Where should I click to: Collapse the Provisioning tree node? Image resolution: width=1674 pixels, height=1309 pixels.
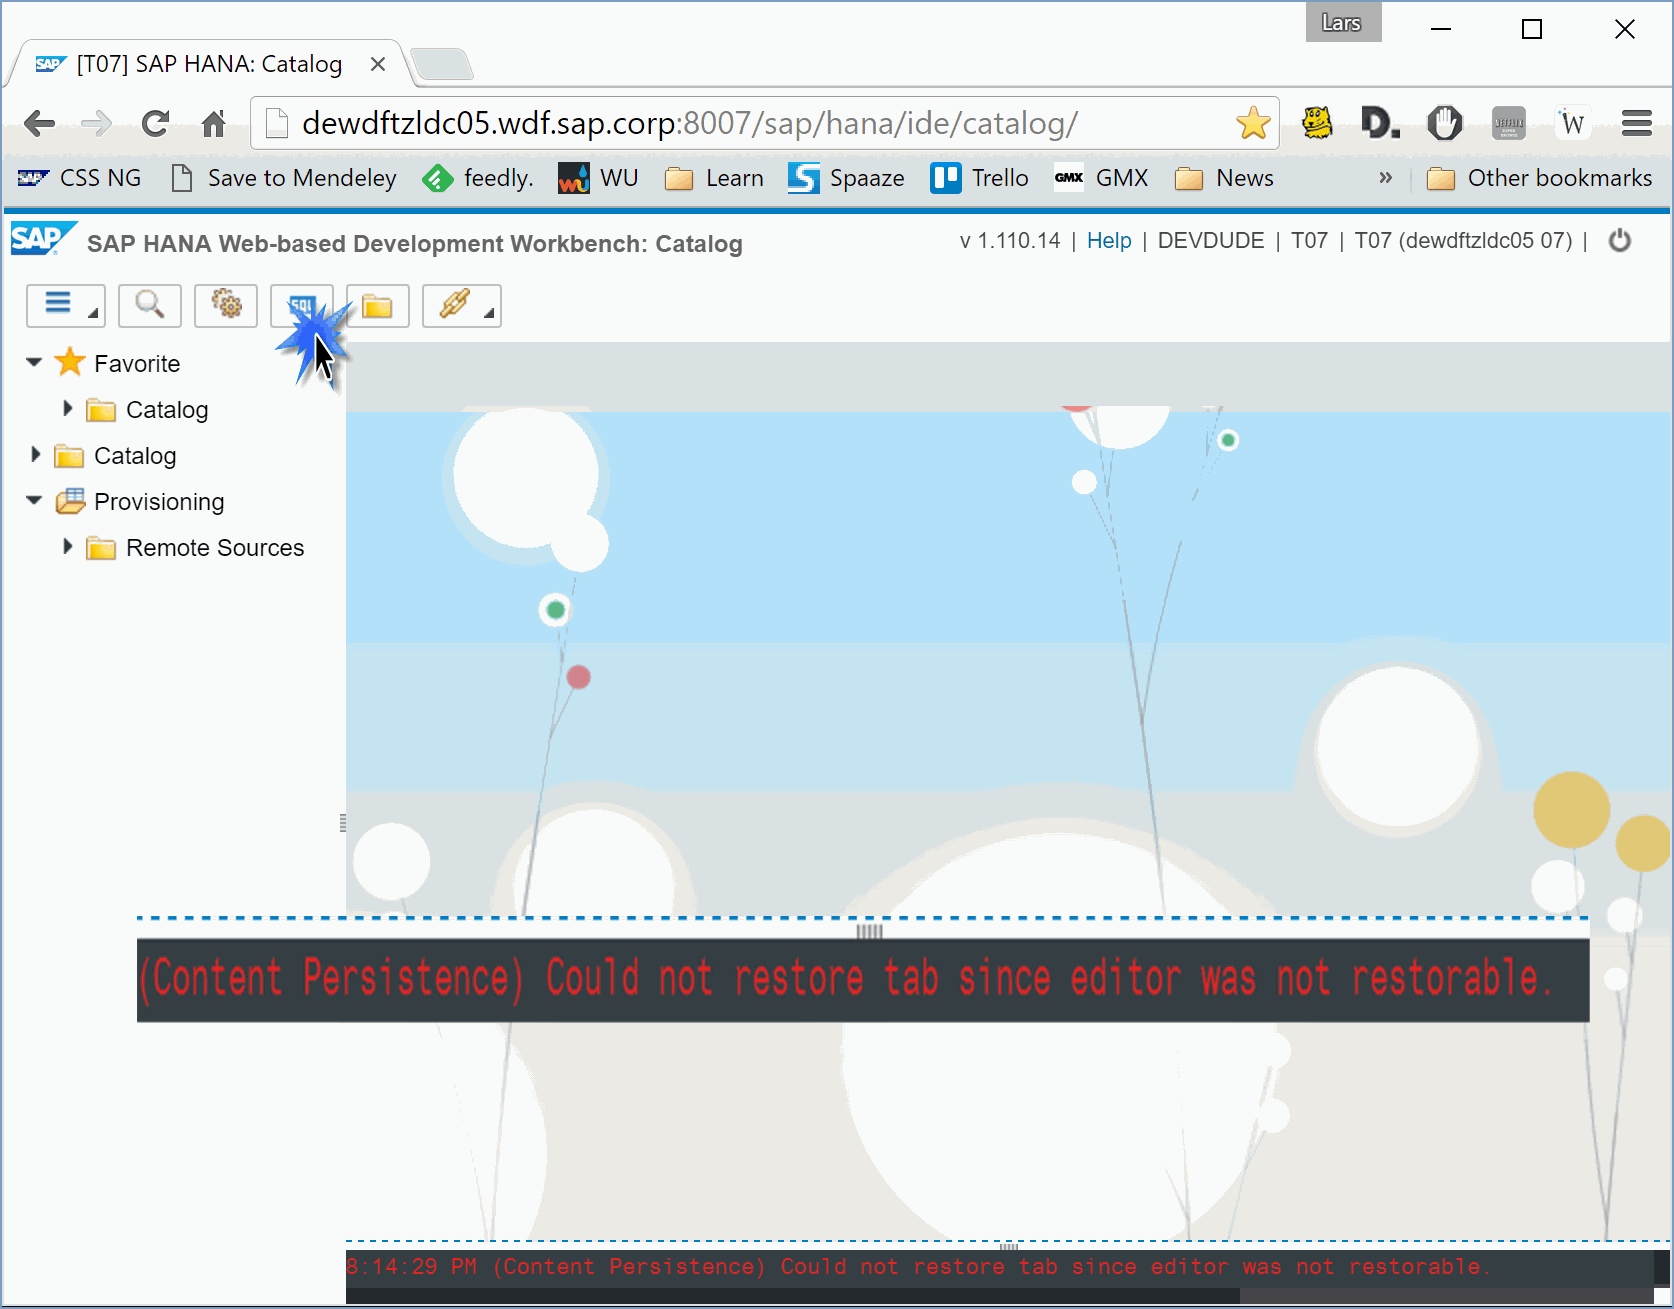34,500
